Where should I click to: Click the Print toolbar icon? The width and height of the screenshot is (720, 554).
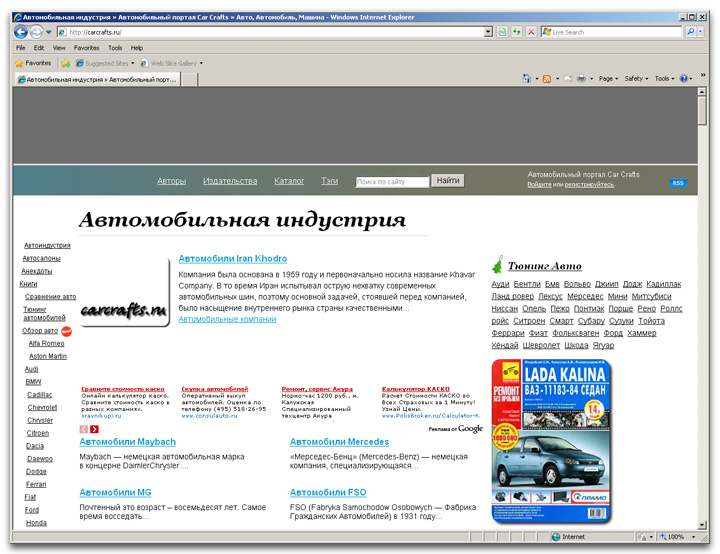pos(581,78)
